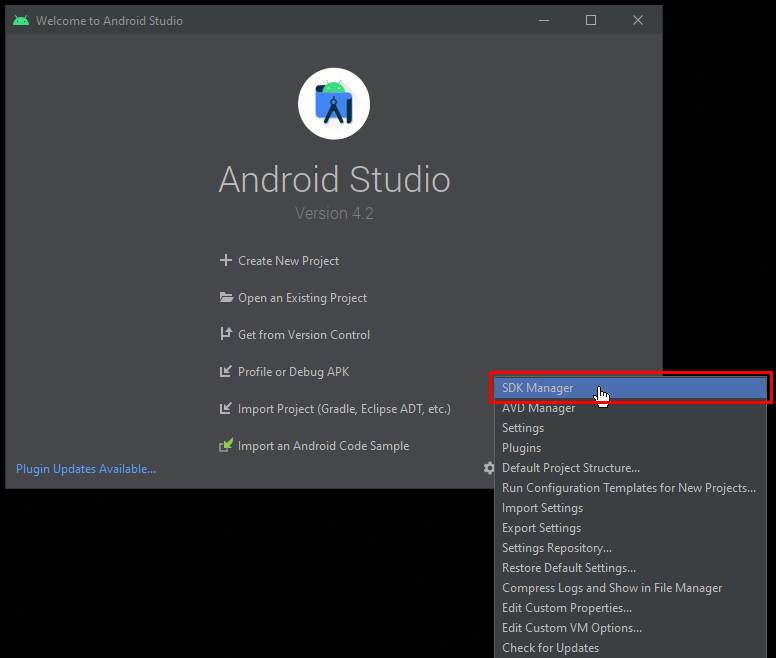Click Import Settings menu entry
The image size is (776, 658).
pyautogui.click(x=630, y=508)
